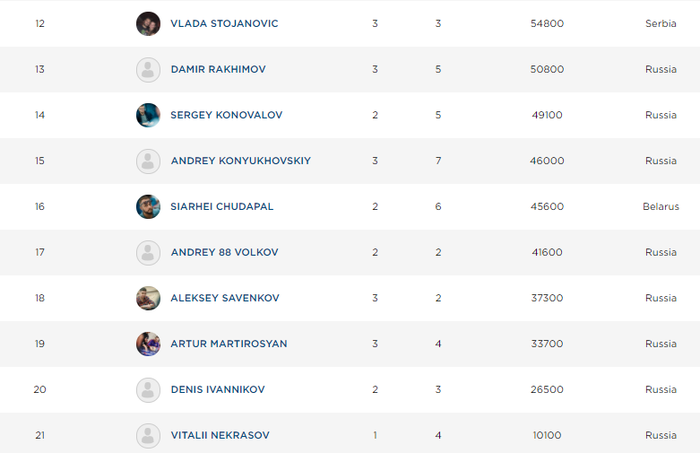Click Sergey Konovalov's profile avatar
This screenshot has width=700, height=453.
(x=148, y=115)
